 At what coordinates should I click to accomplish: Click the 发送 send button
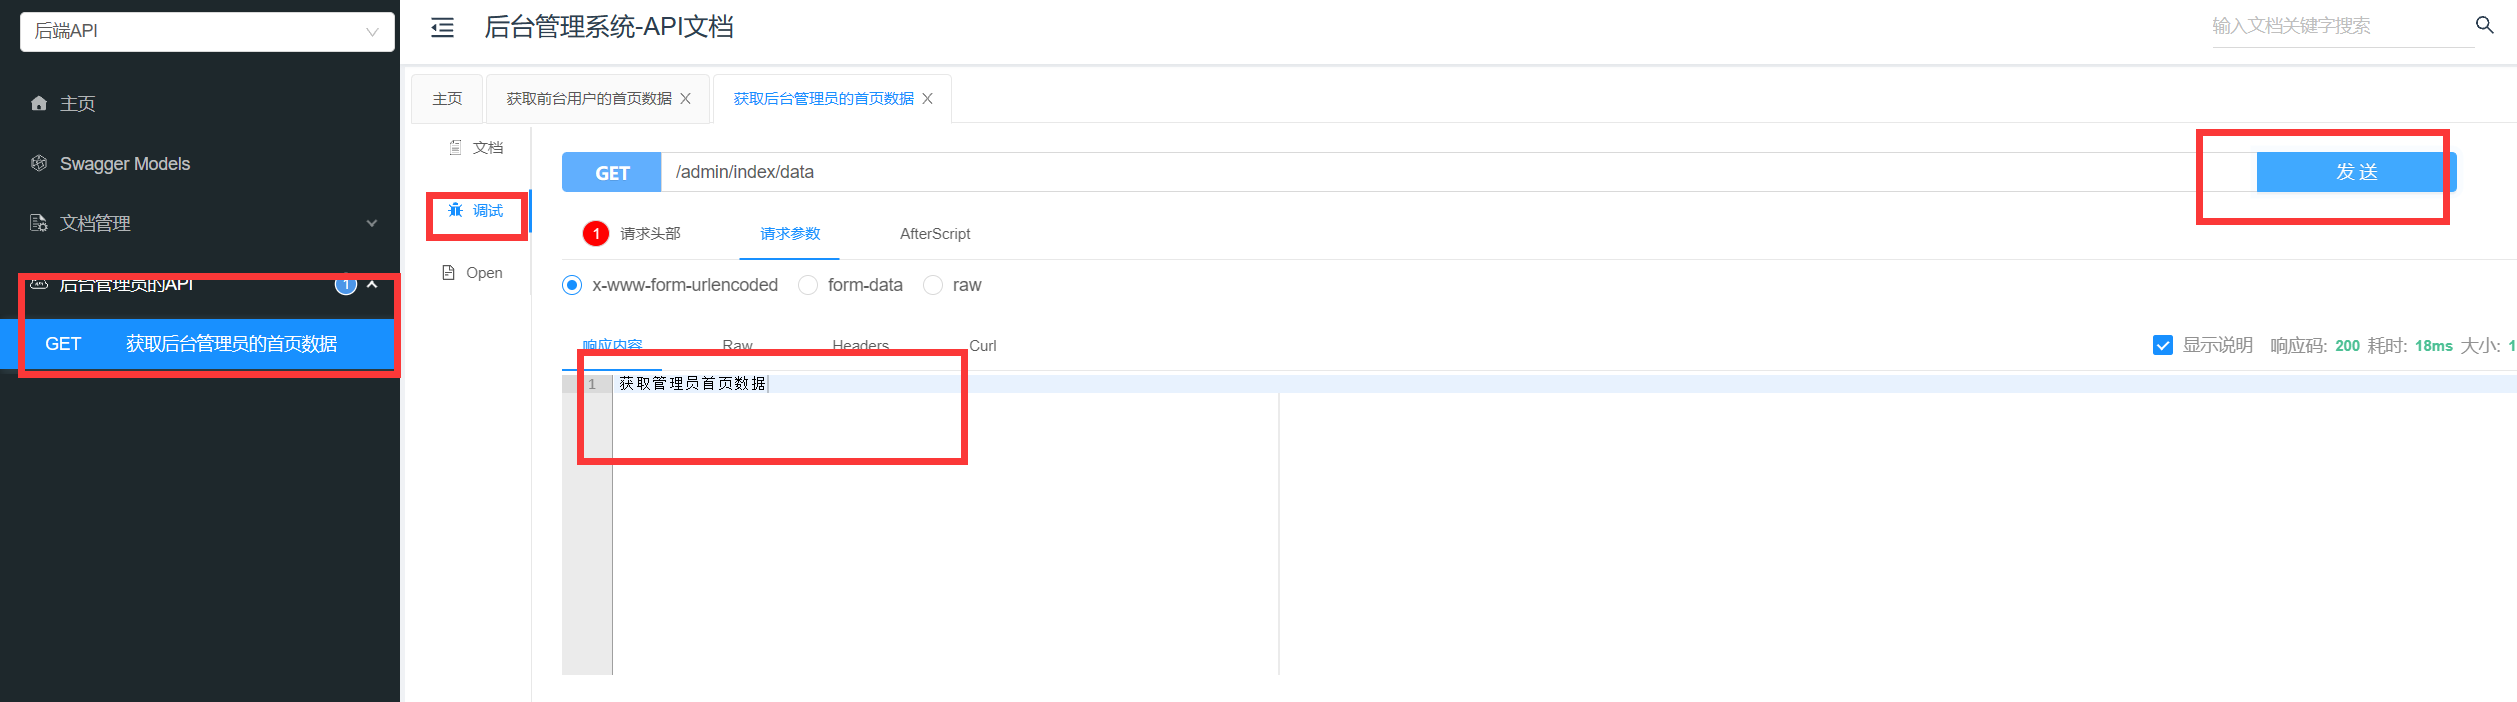(2355, 172)
